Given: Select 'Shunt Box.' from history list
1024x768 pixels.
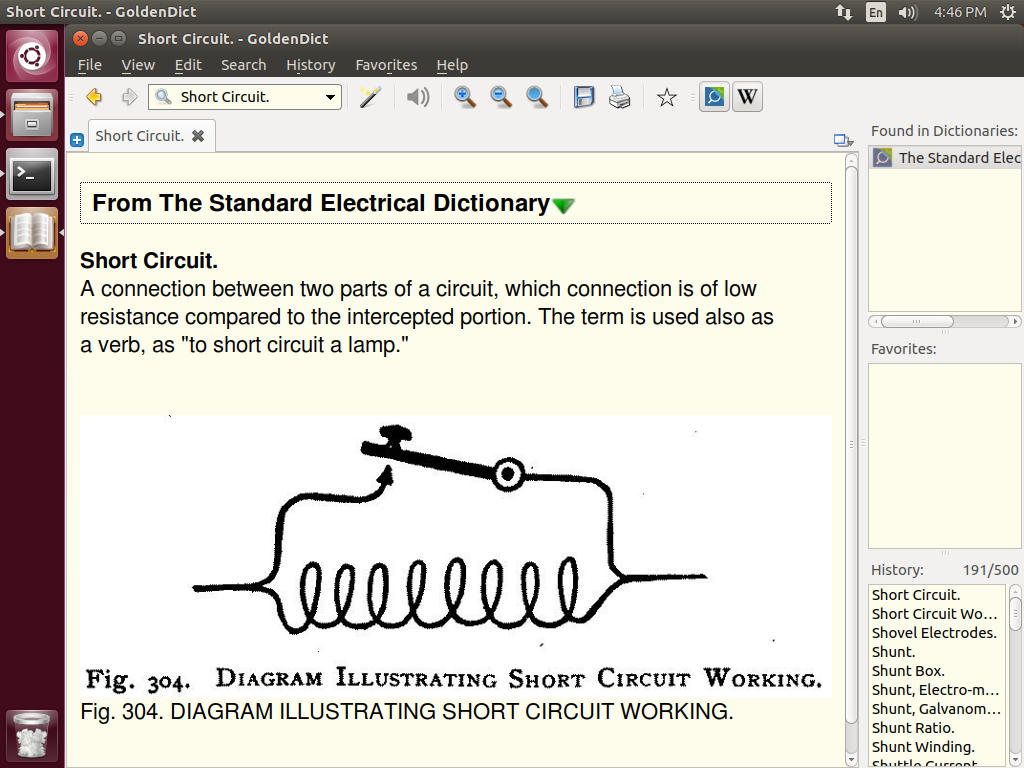Looking at the screenshot, I should click(908, 671).
